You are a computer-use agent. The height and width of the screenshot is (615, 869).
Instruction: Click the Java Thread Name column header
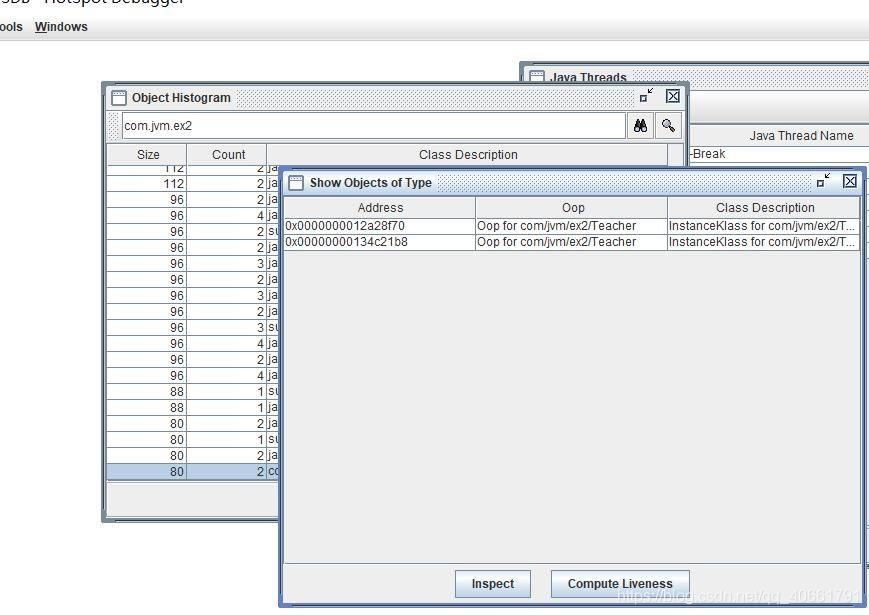(801, 136)
